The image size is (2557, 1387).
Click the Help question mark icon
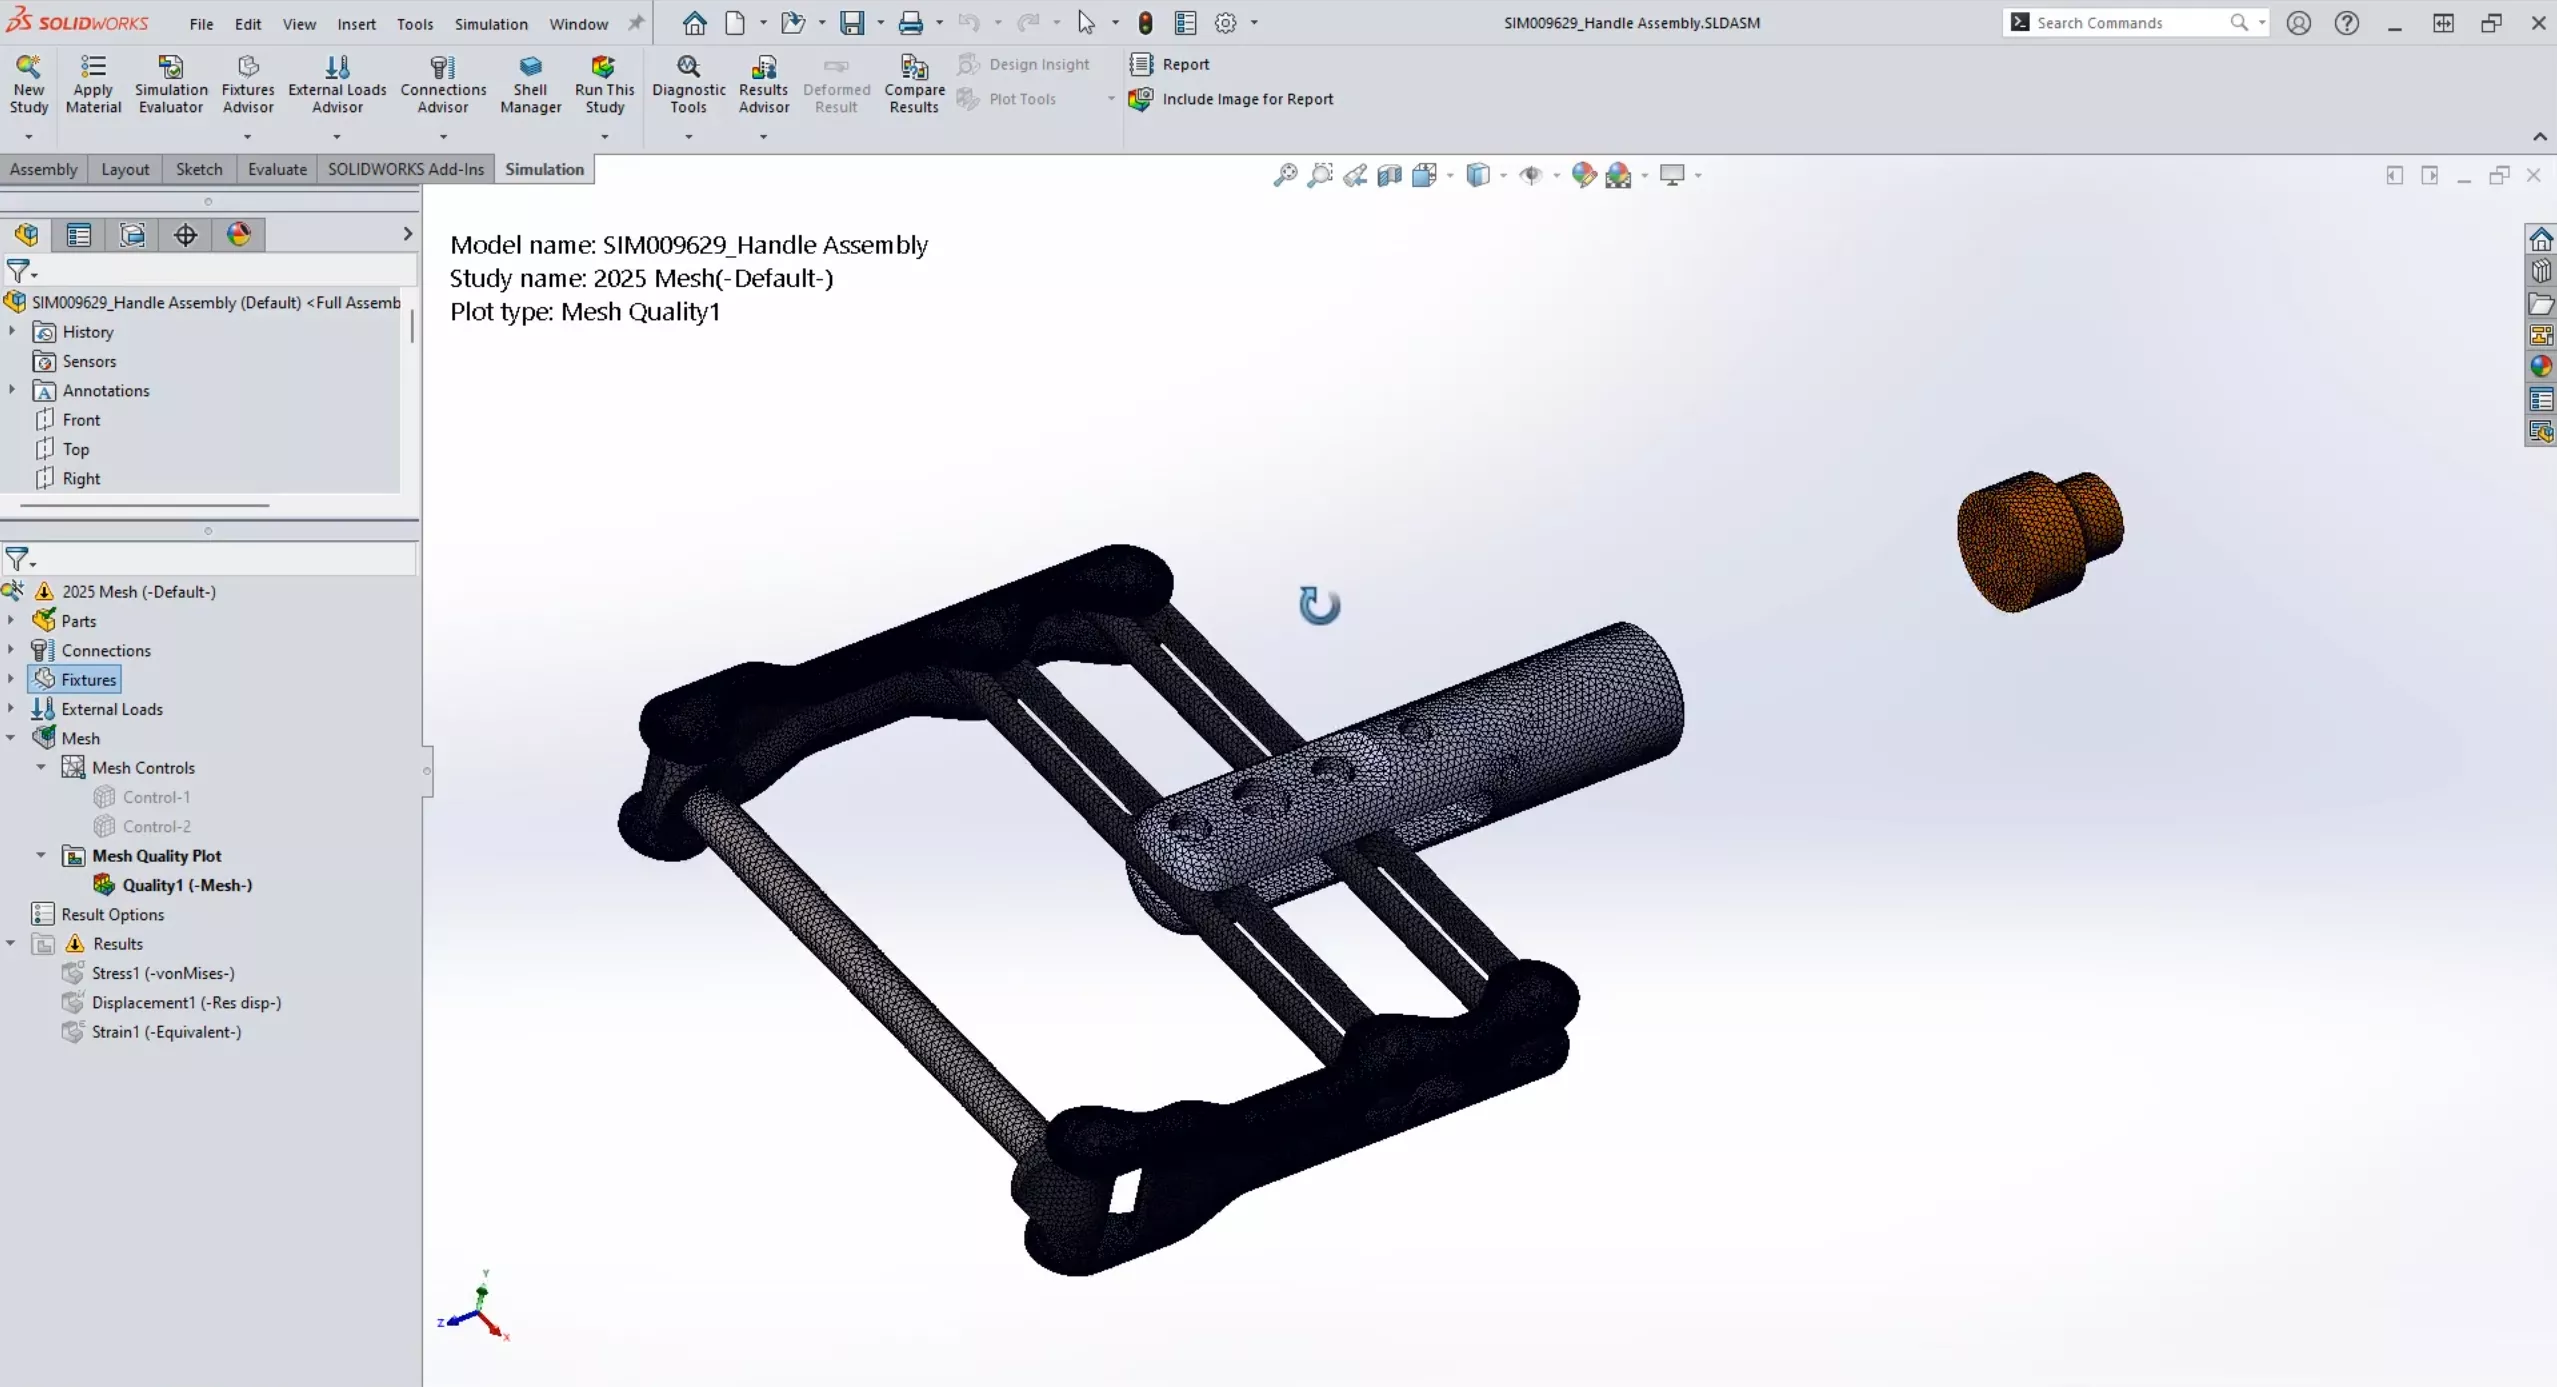click(2346, 23)
